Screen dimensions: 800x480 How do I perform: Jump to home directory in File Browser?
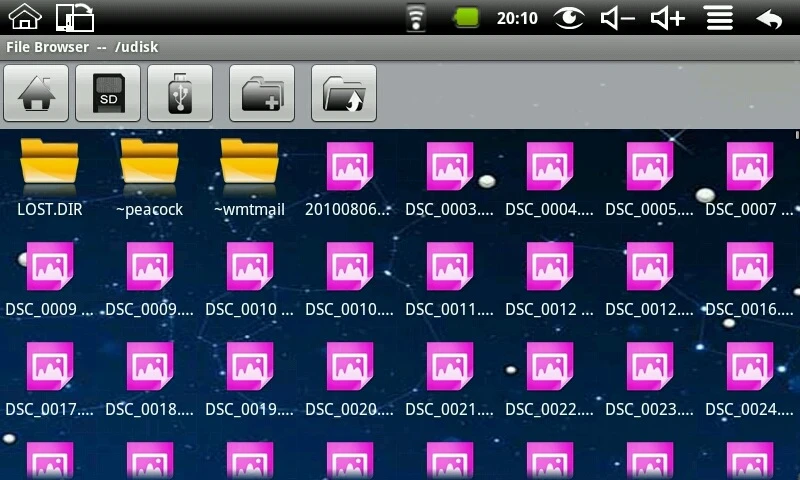pos(36,93)
